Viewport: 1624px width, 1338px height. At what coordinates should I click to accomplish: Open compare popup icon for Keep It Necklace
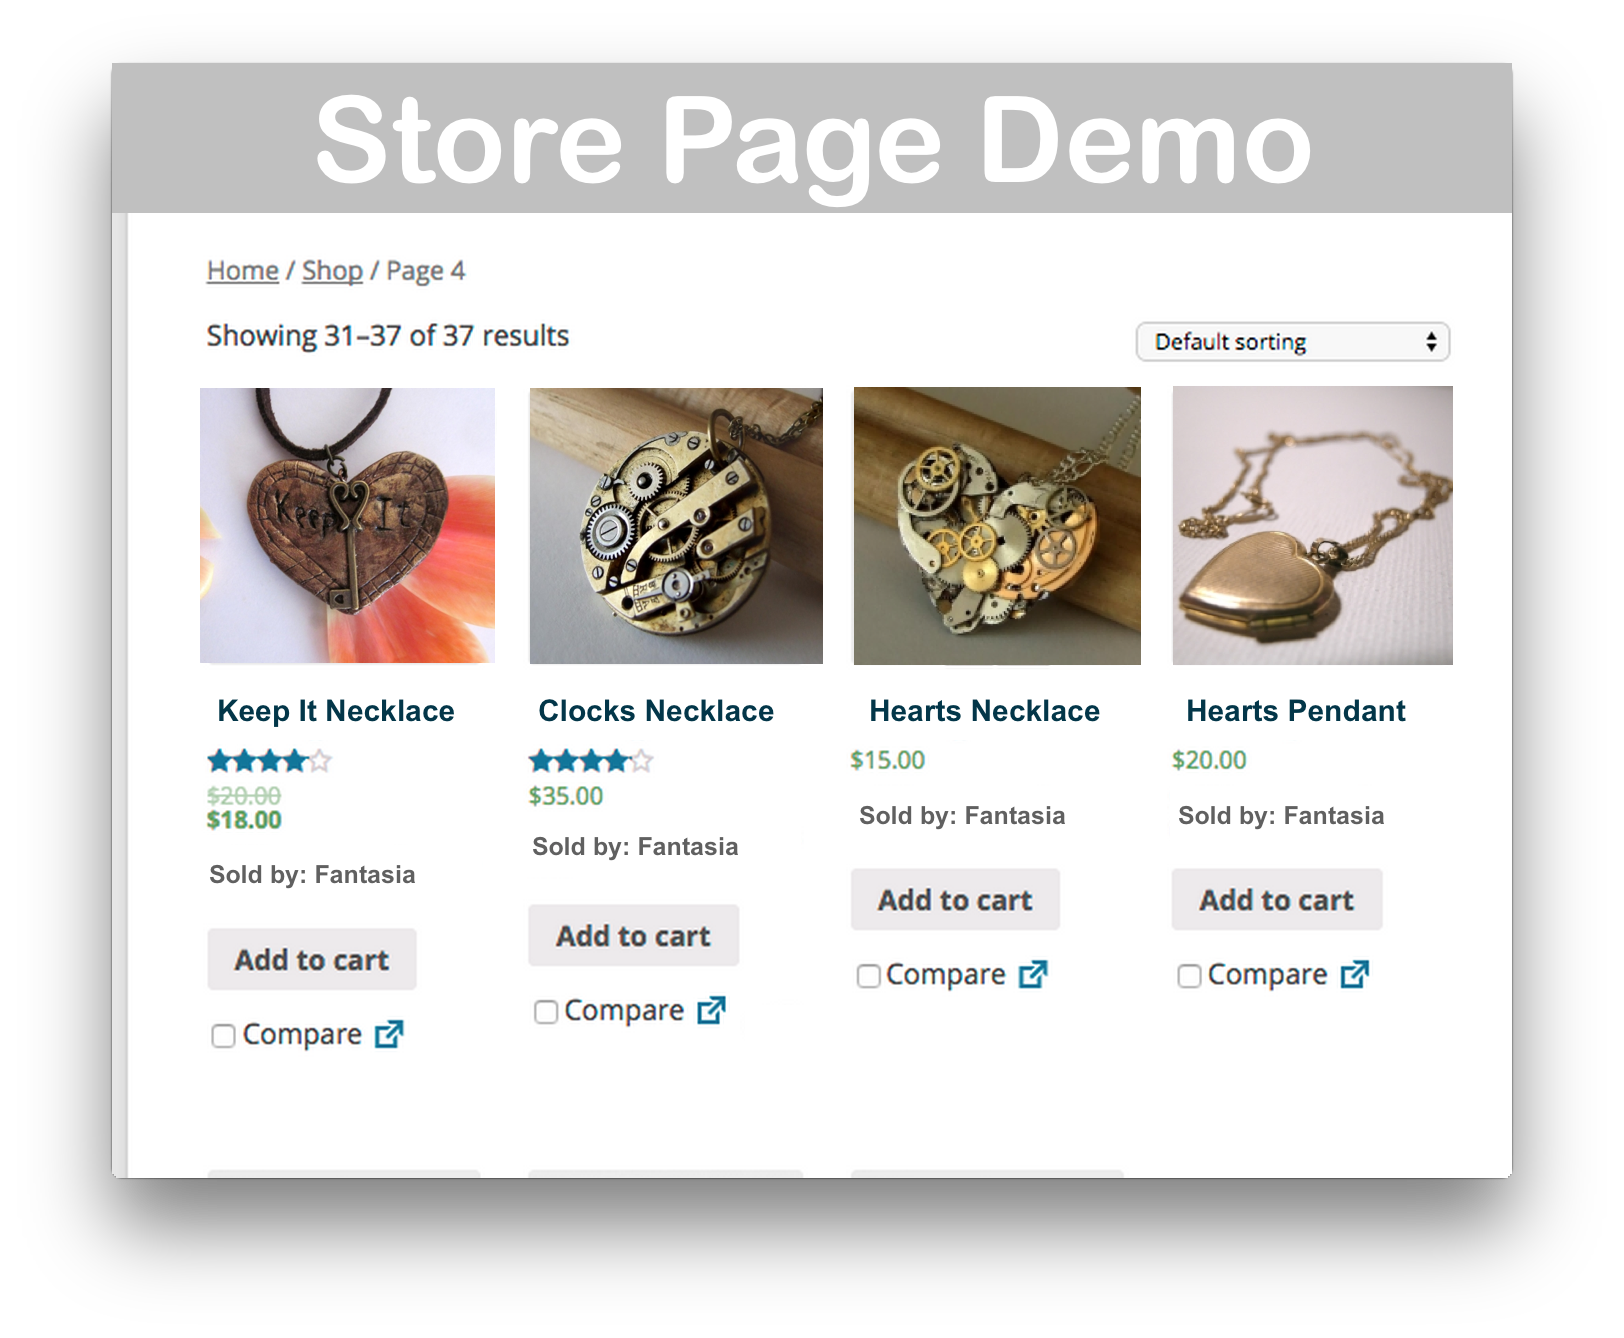click(x=389, y=1034)
